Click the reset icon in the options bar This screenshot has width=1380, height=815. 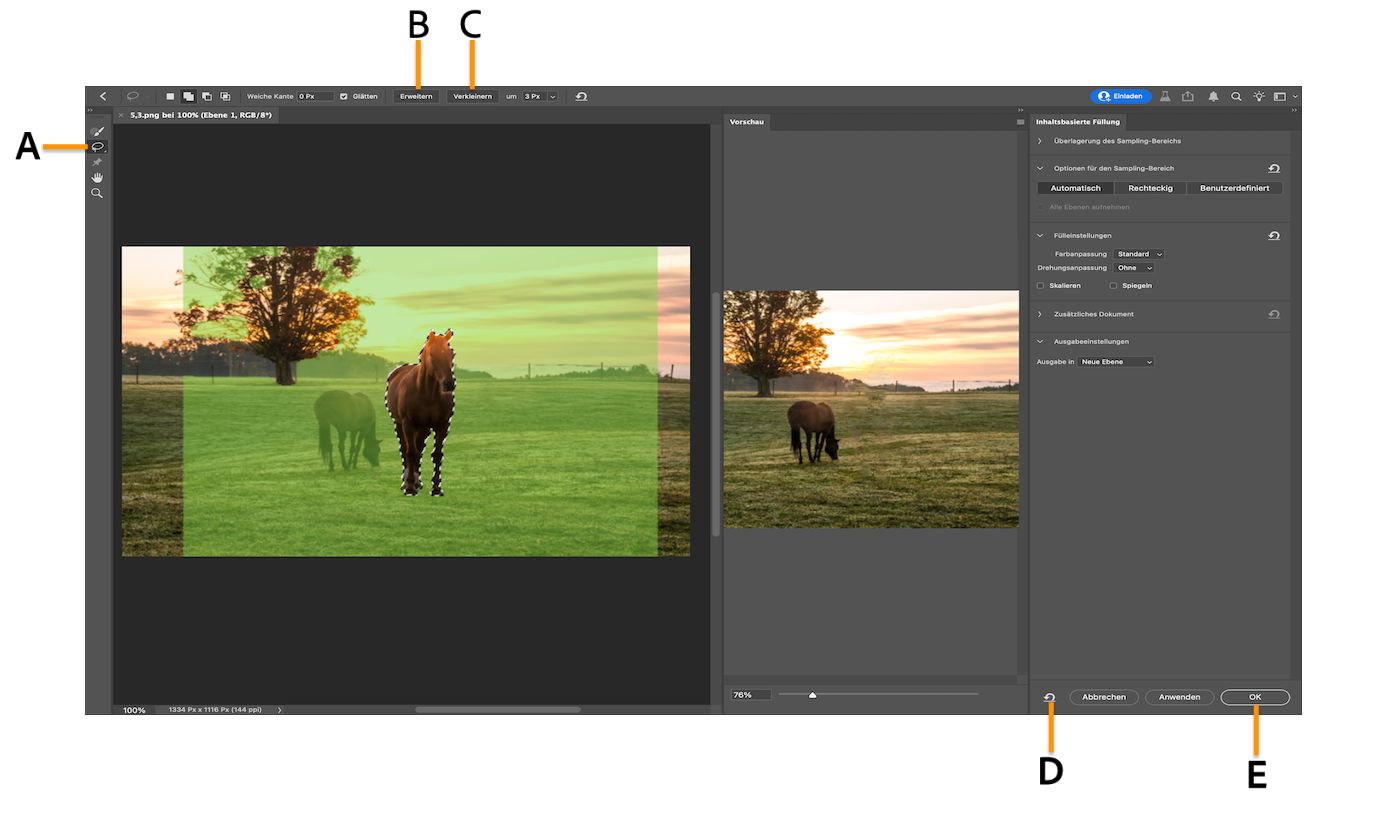582,96
